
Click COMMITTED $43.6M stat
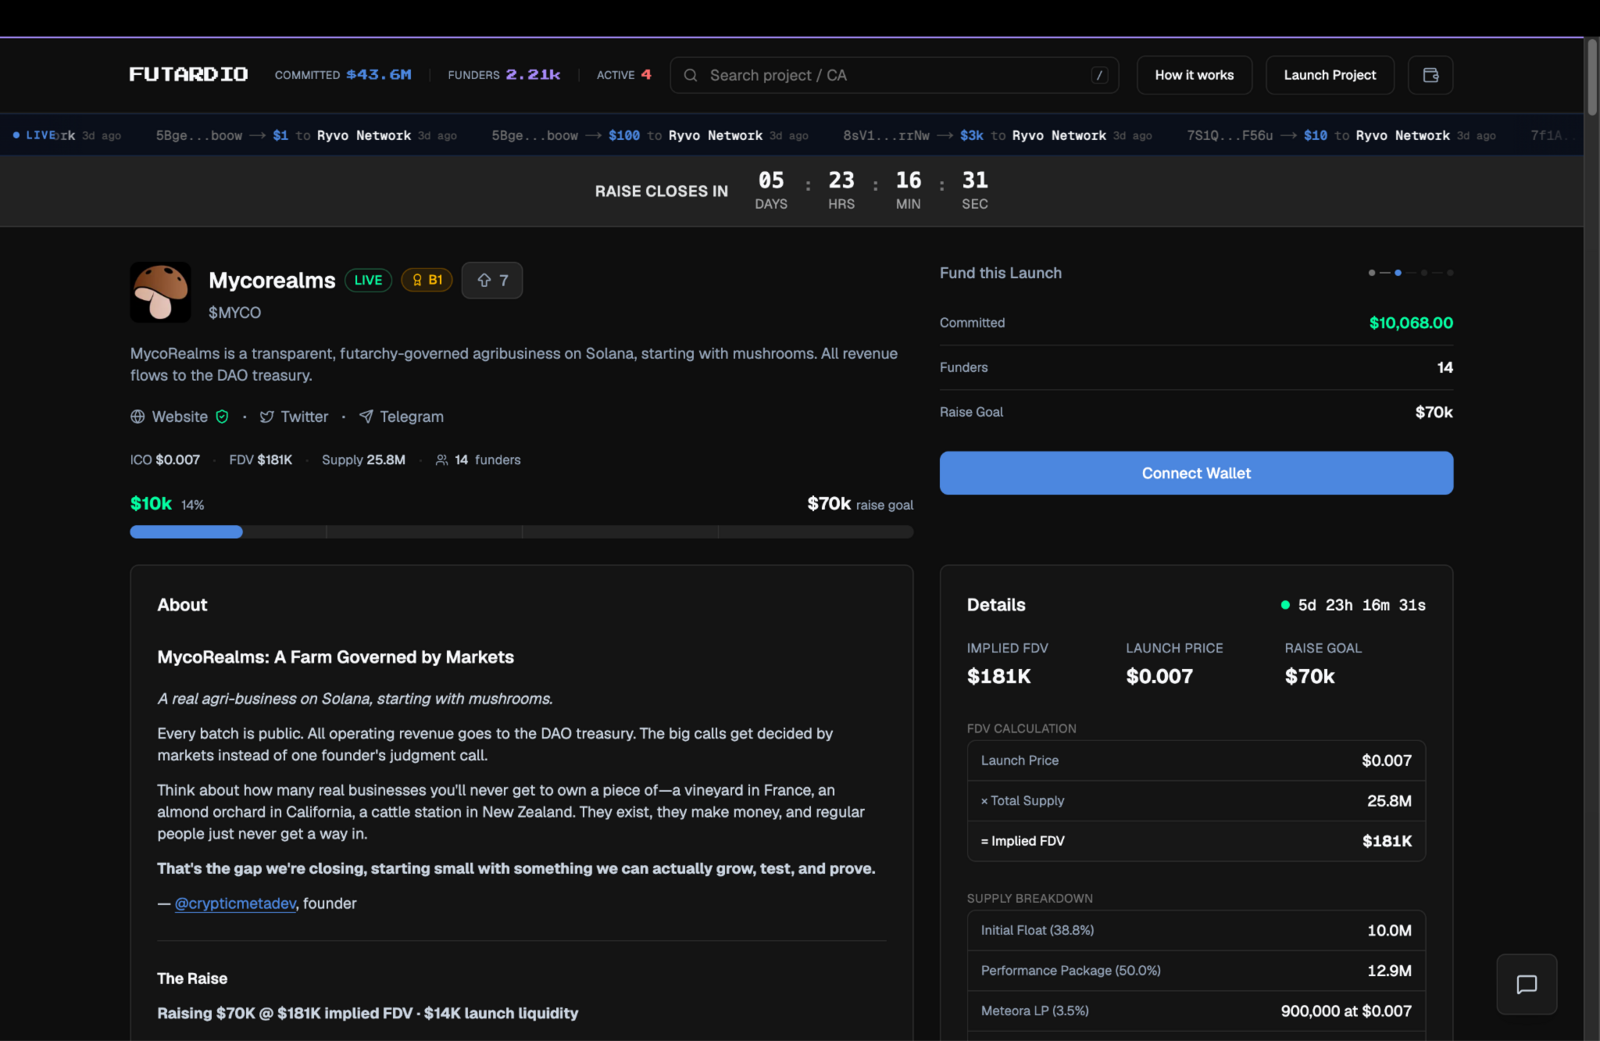point(343,75)
